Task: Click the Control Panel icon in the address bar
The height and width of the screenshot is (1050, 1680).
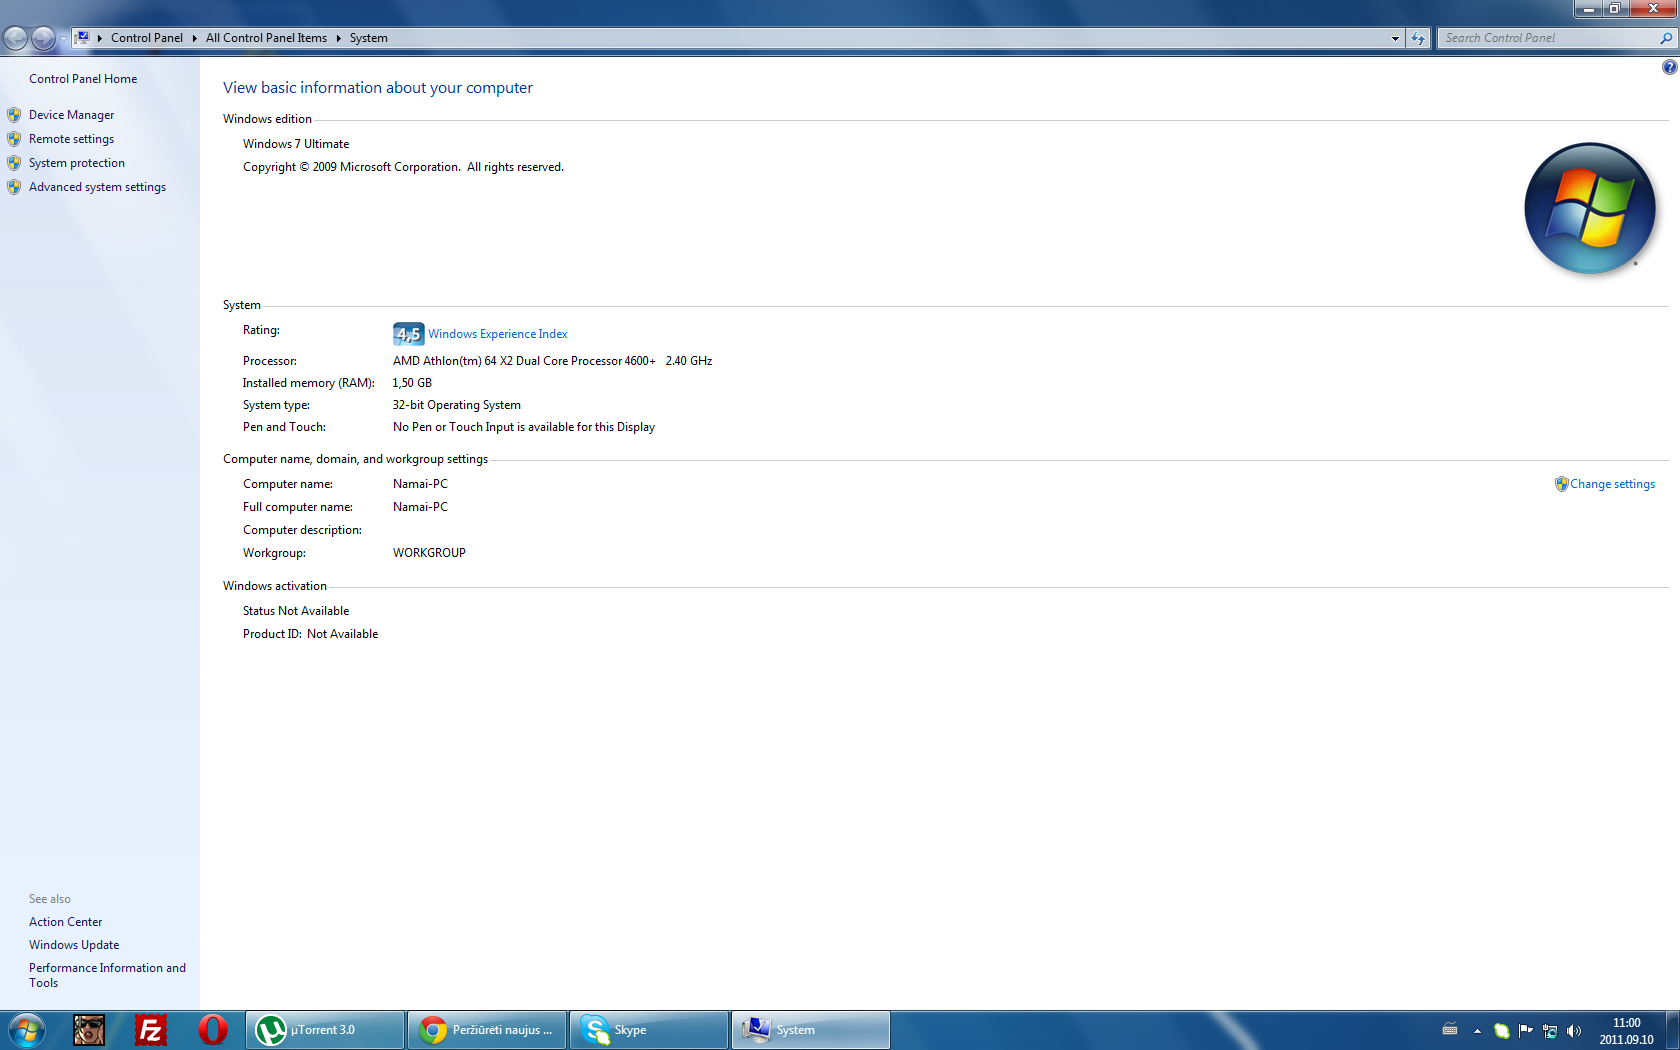Action: [x=83, y=38]
